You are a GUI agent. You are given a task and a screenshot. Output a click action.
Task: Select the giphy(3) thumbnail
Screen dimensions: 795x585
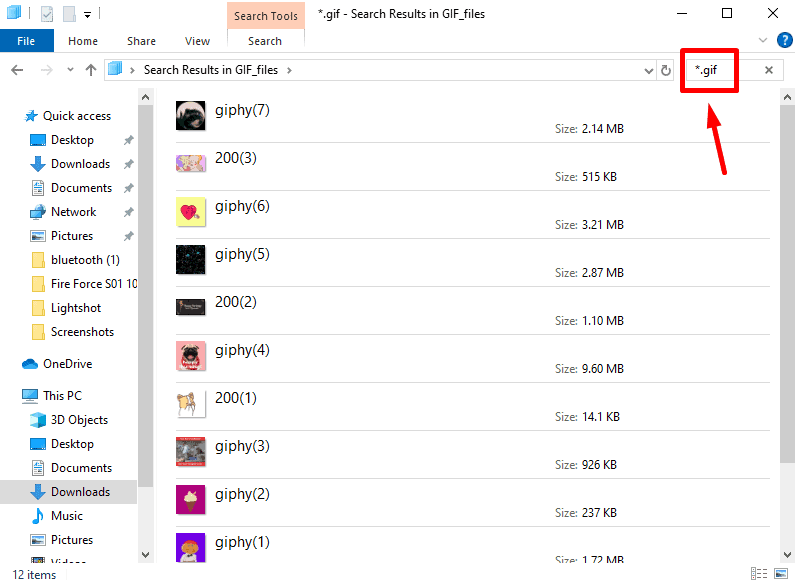tap(191, 451)
